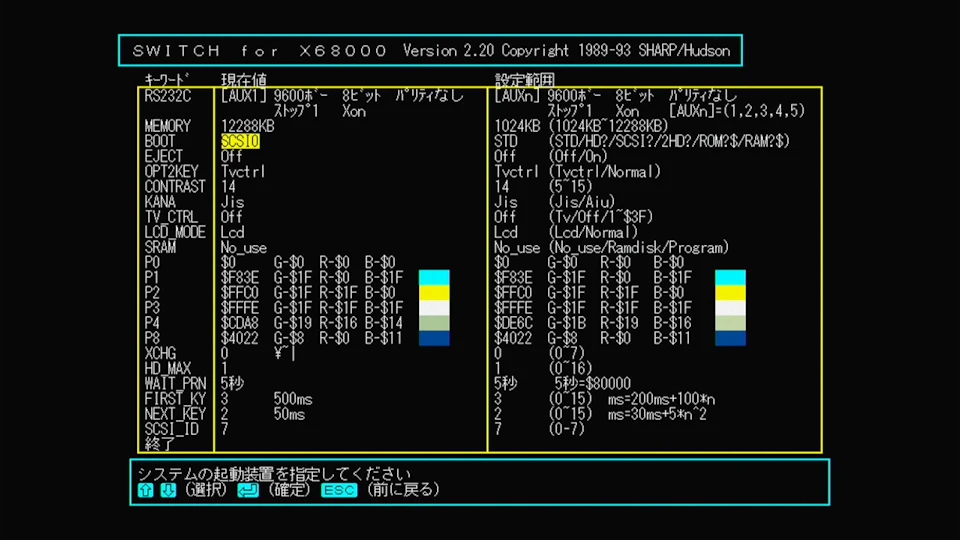Viewport: 960px width, 540px height.
Task: Select the BOOT keyword
Action: (x=160, y=141)
